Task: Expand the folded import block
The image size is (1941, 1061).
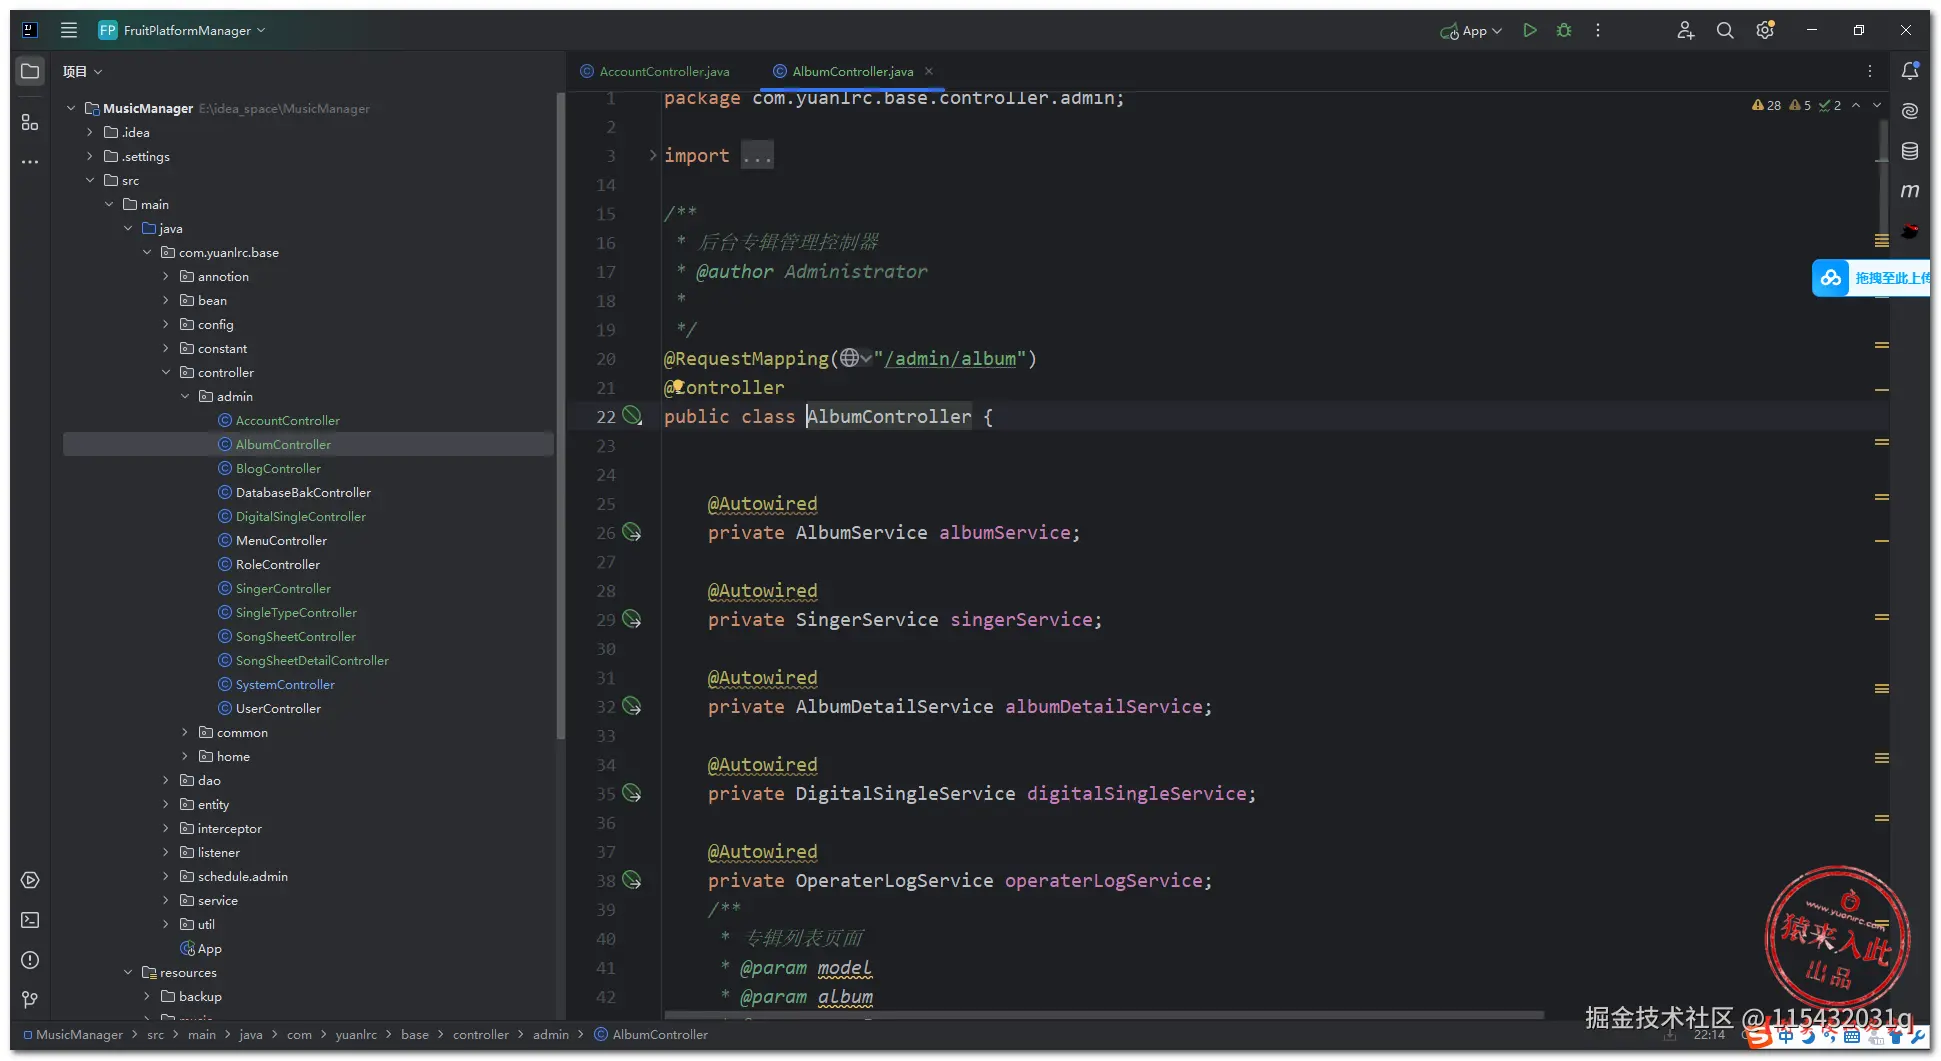Action: pos(653,155)
